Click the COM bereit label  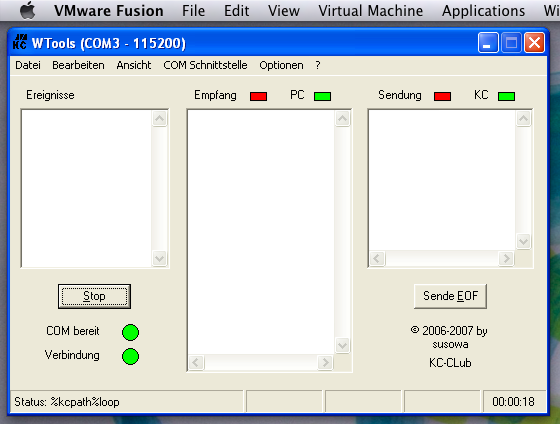pos(73,331)
